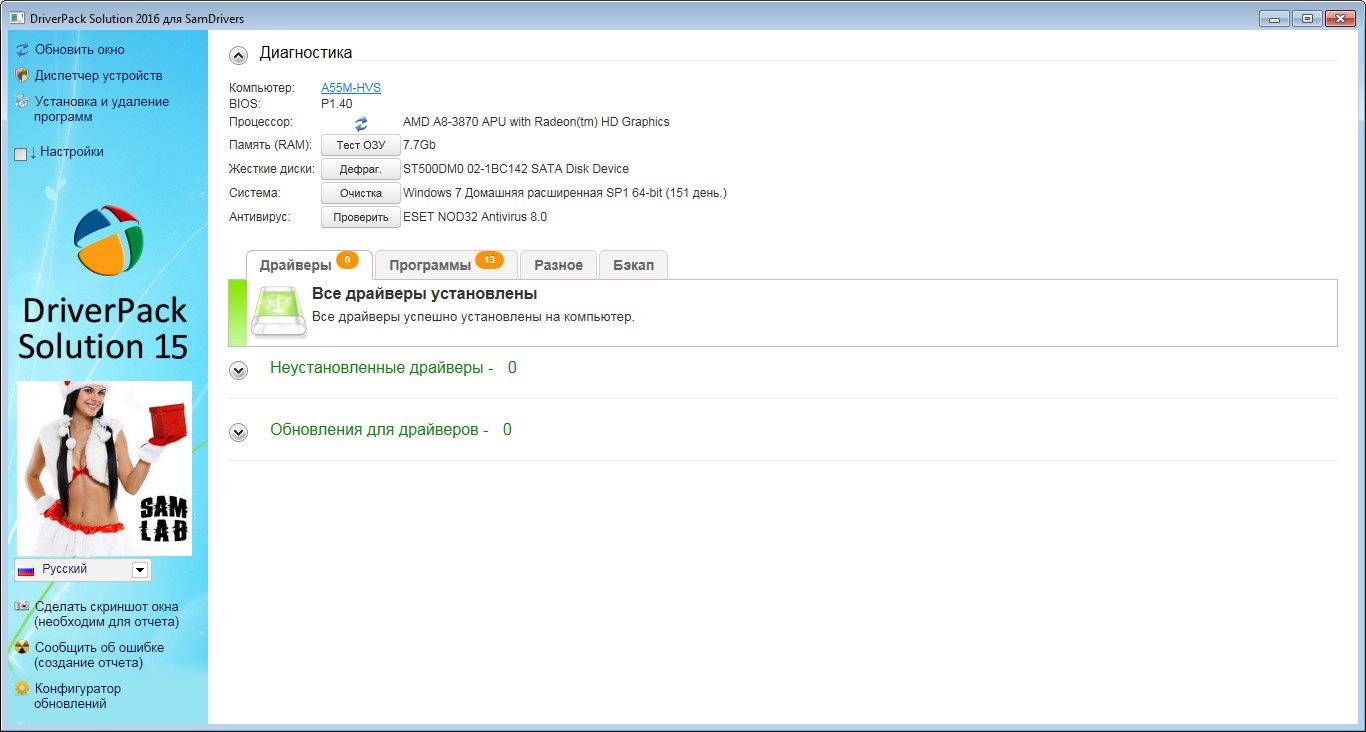
Task: Click the Russian flag icon
Action: point(27,570)
